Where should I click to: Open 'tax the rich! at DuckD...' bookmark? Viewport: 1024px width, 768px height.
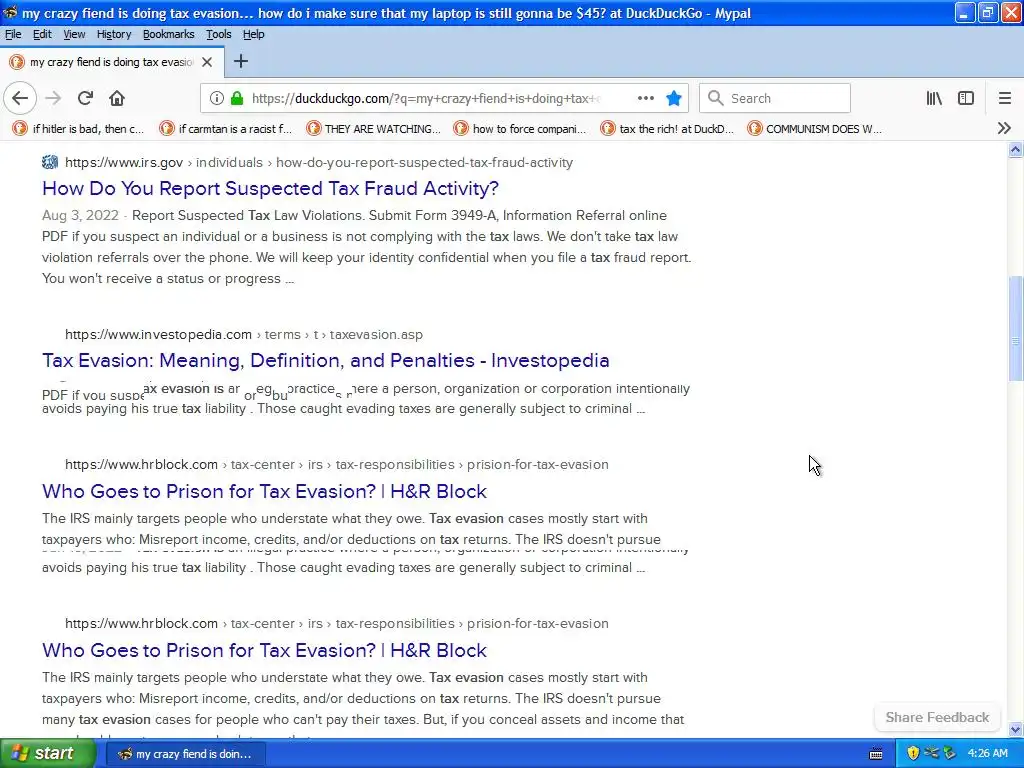pos(667,129)
